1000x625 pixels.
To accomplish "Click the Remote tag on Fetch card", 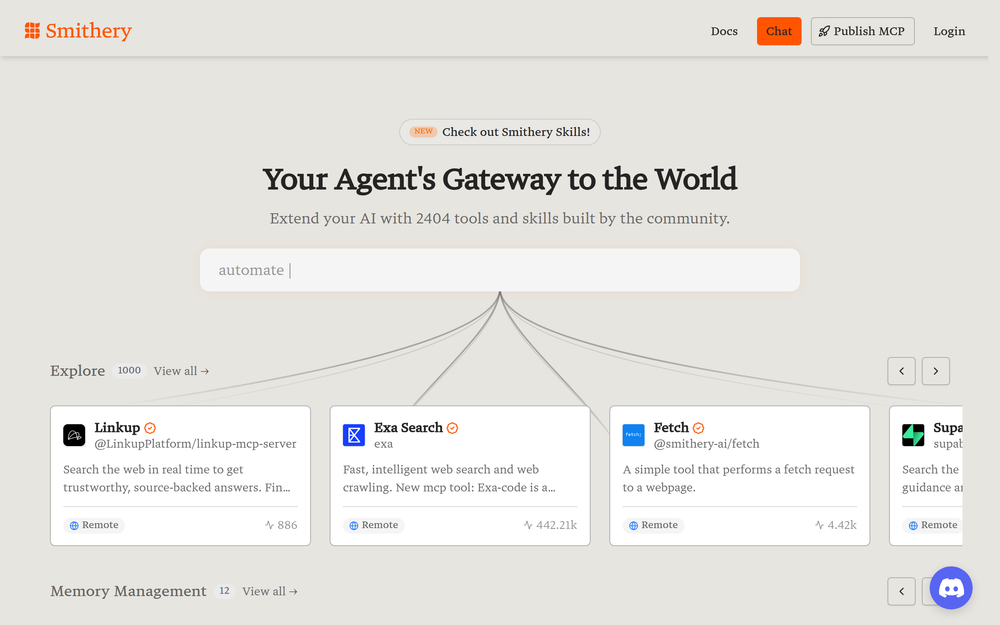I will 653,525.
